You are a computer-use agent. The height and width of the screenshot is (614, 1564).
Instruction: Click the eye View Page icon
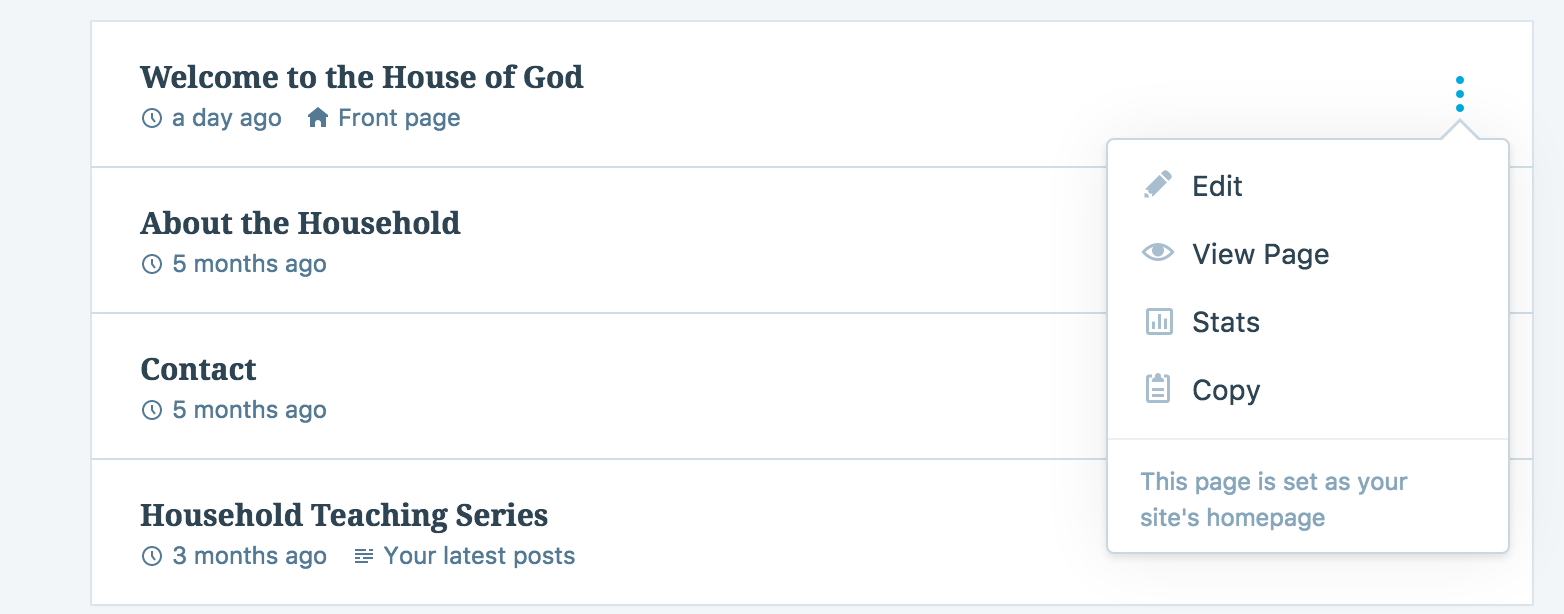[1157, 254]
